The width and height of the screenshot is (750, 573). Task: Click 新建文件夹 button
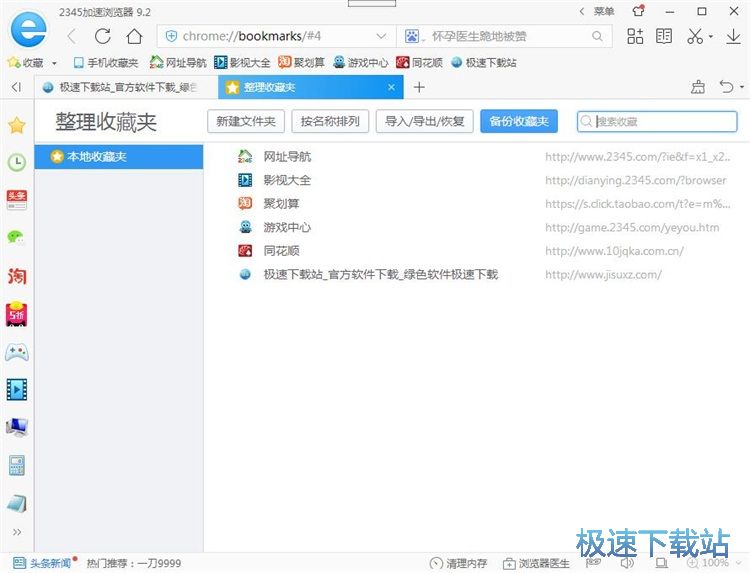pos(246,121)
